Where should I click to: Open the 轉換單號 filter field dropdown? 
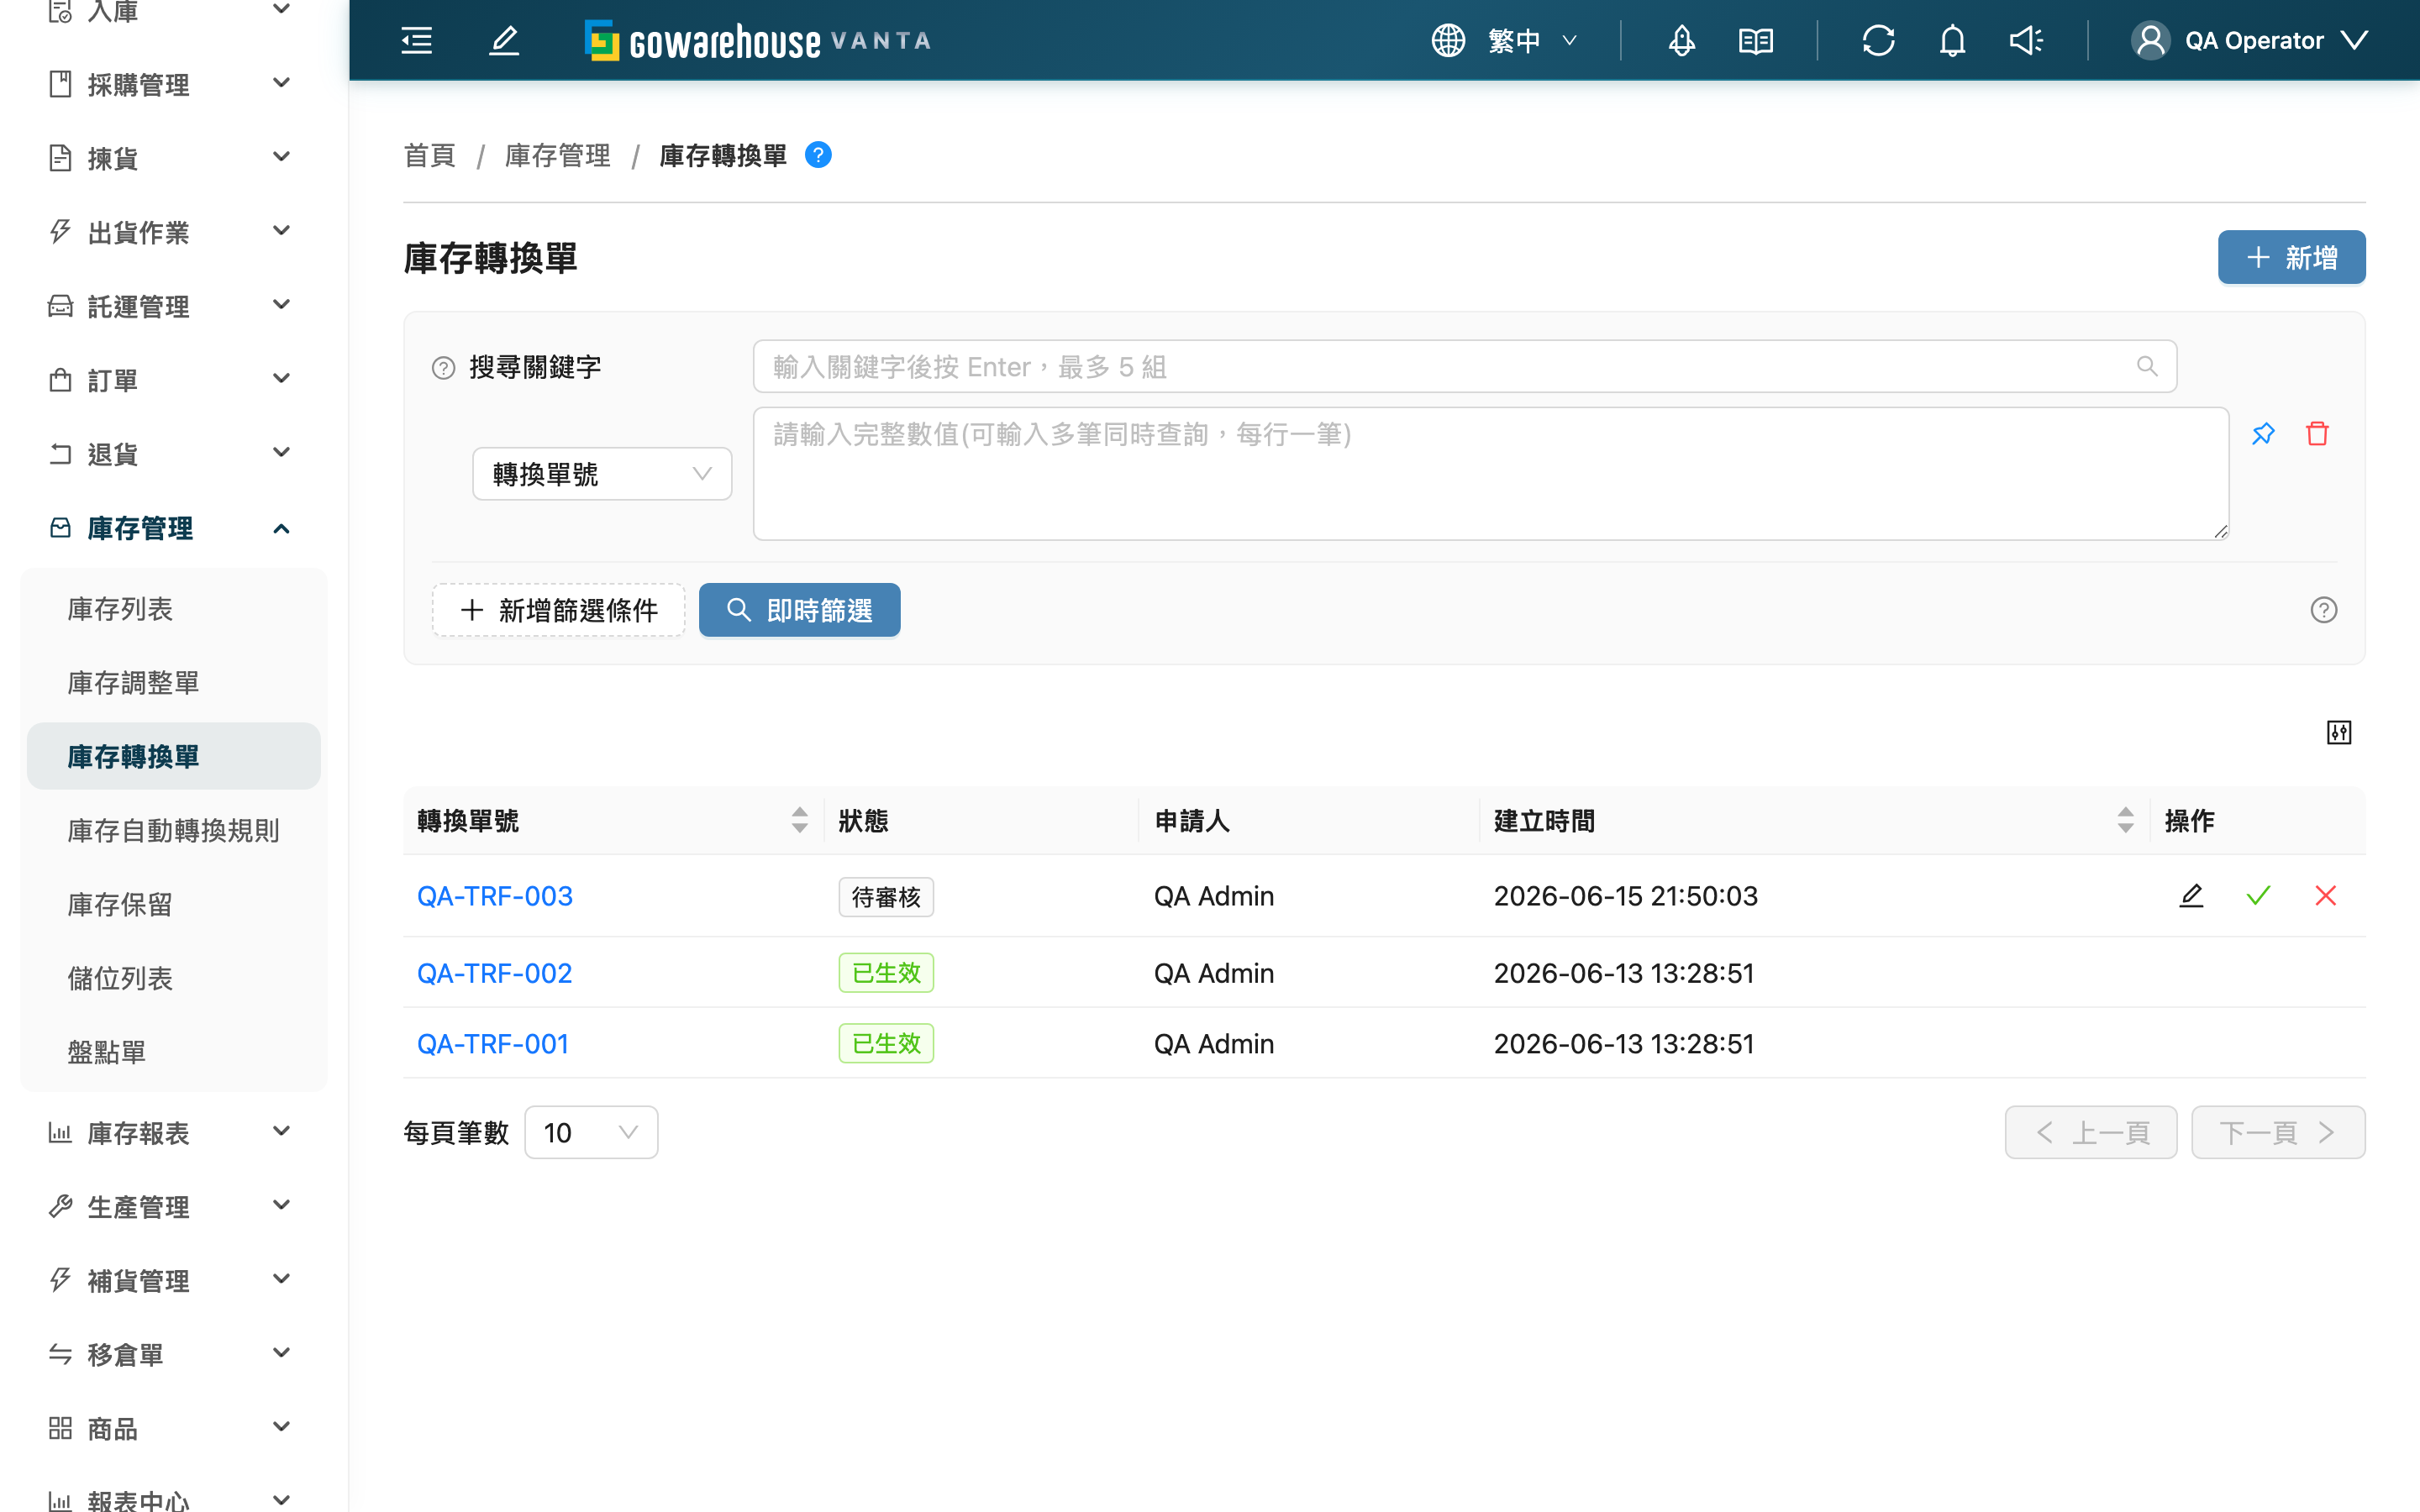602,474
